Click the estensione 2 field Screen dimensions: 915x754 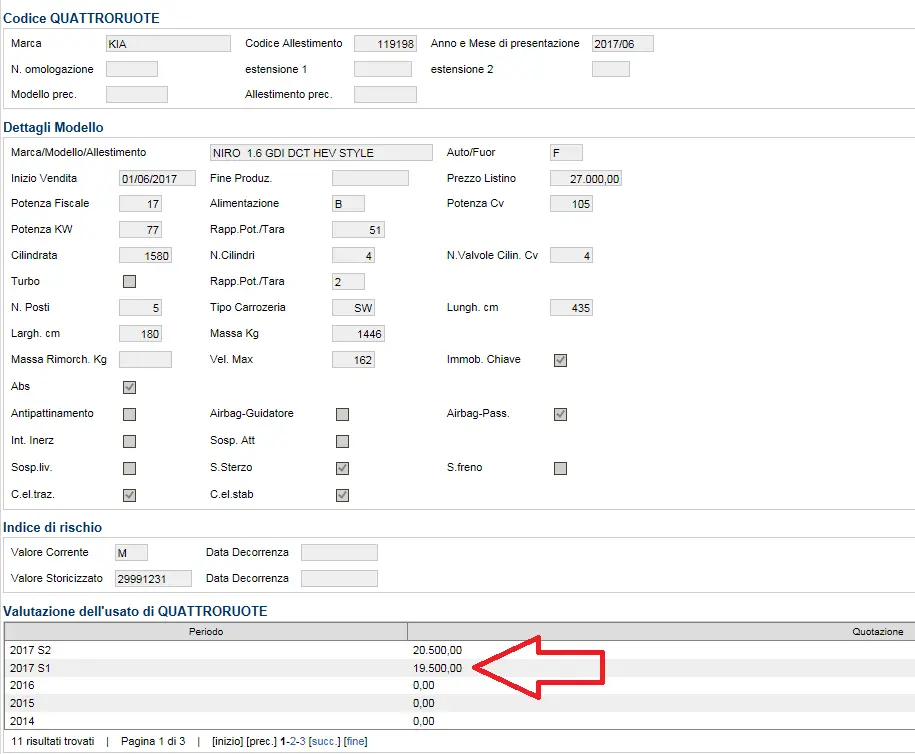(611, 69)
